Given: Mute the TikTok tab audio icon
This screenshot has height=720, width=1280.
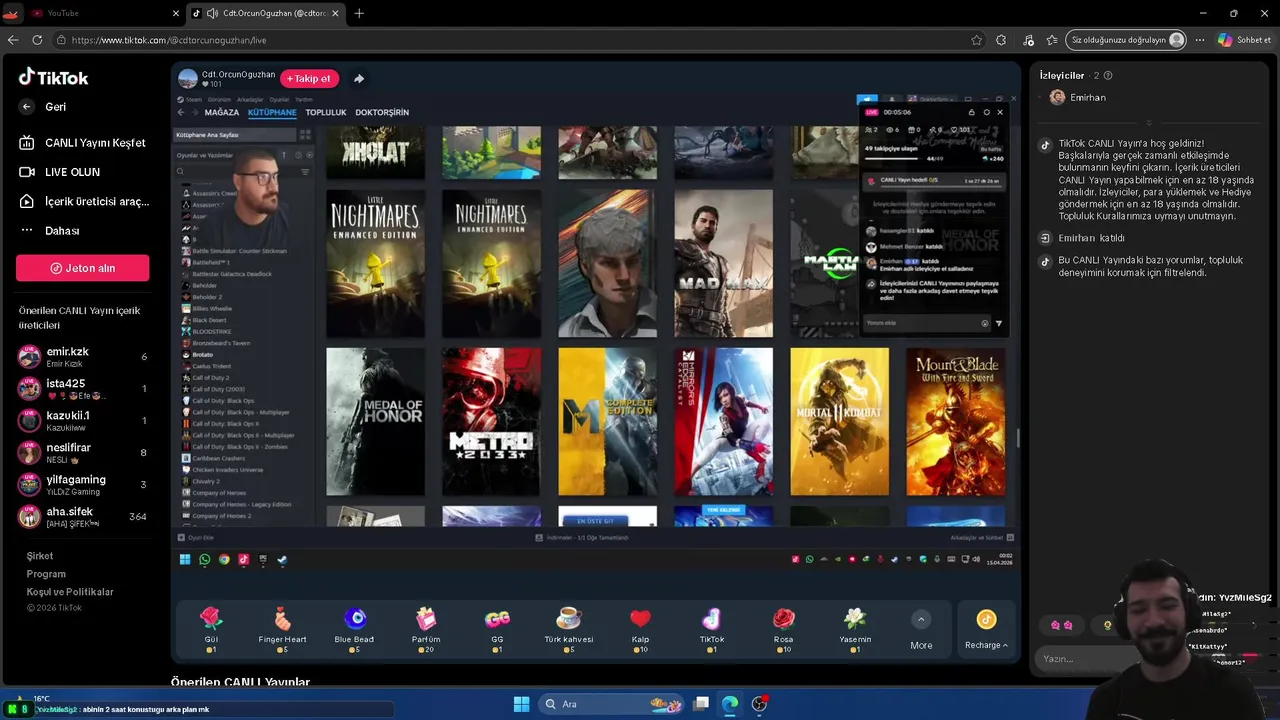Looking at the screenshot, I should (x=211, y=13).
